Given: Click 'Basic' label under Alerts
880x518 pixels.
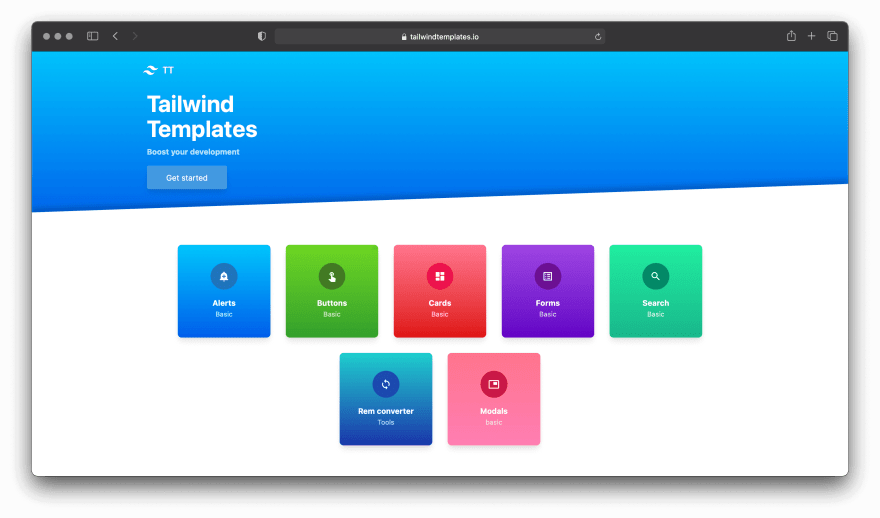Looking at the screenshot, I should 224,314.
